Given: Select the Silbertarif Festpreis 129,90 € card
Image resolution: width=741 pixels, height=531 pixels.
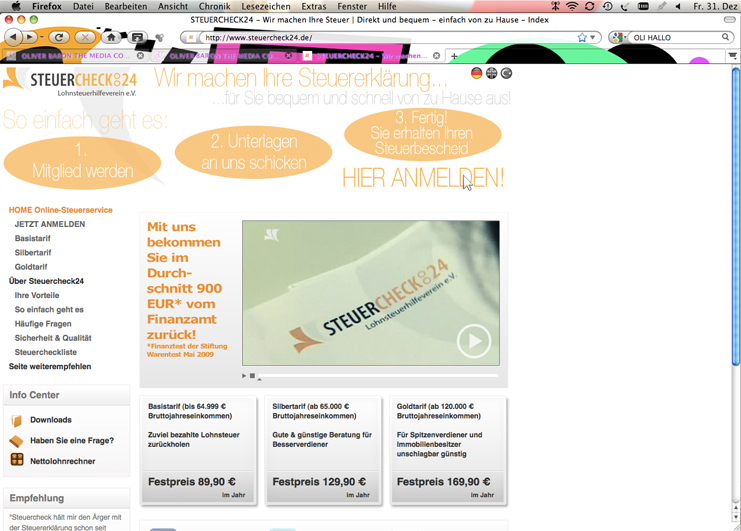Looking at the screenshot, I should (323, 451).
